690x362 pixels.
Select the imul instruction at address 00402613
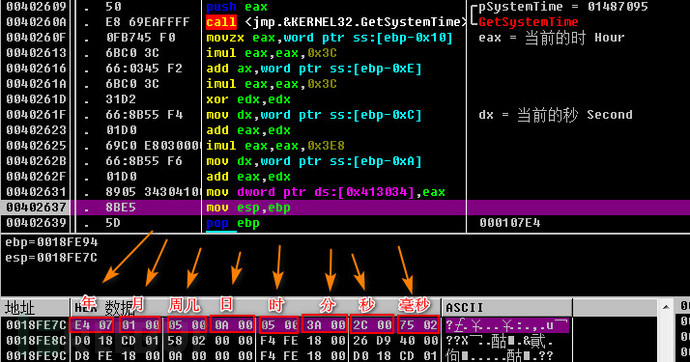(272, 53)
